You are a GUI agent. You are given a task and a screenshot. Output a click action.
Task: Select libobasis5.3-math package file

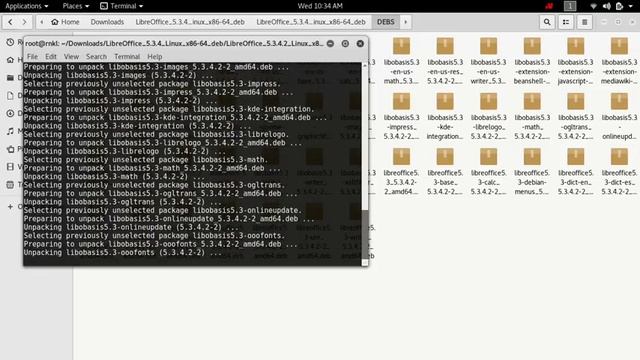coord(532,117)
